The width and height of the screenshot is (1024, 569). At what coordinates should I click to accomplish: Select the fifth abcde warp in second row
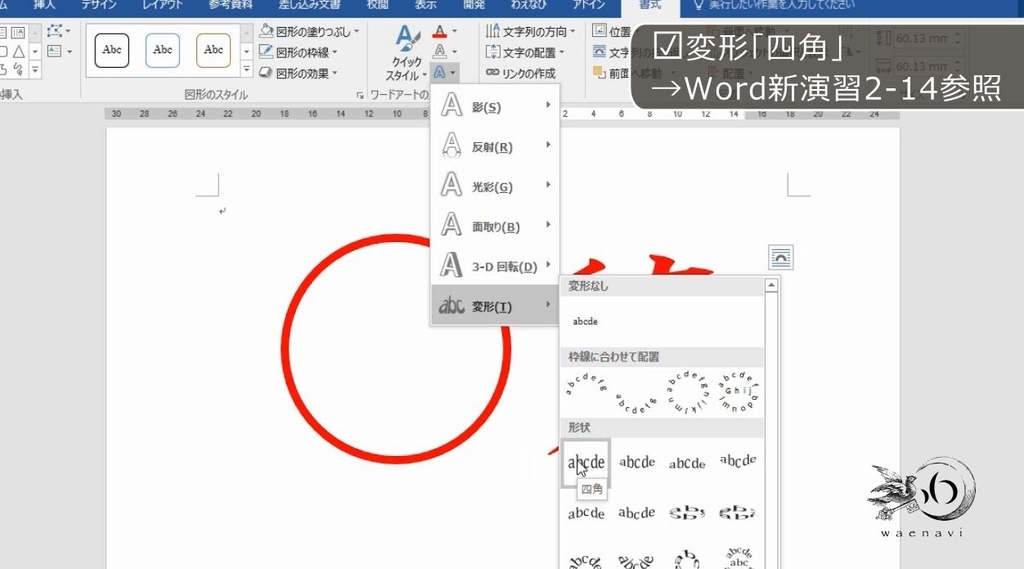586,513
